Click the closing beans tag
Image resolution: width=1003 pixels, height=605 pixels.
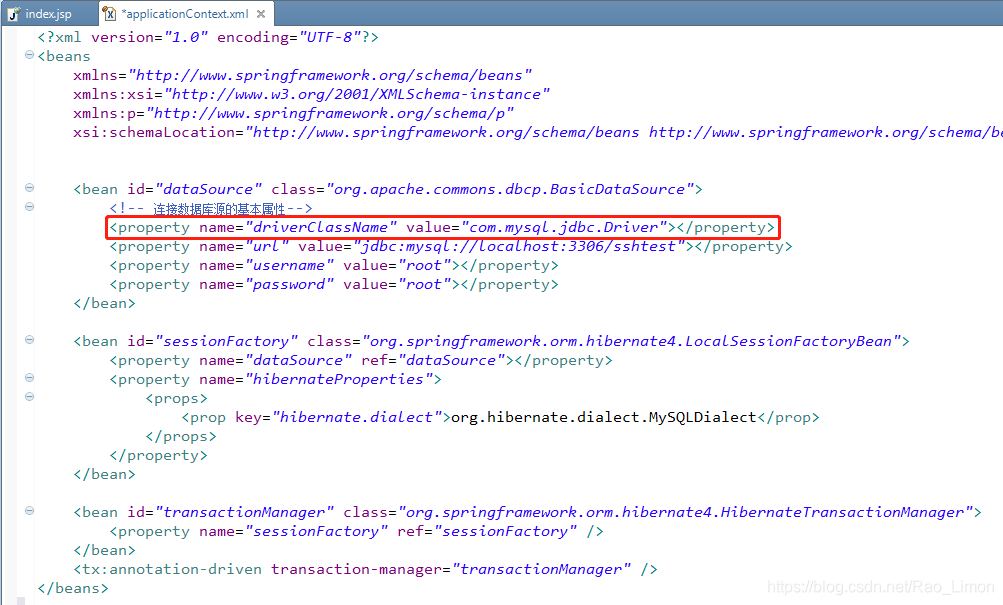tap(73, 588)
